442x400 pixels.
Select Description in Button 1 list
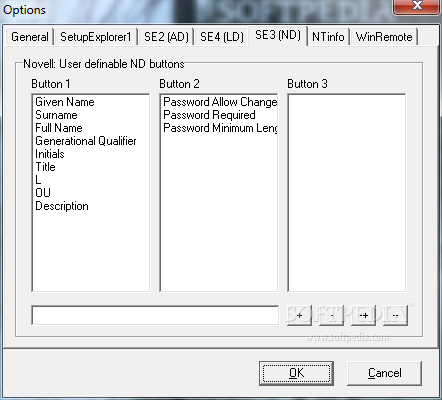[x=62, y=206]
